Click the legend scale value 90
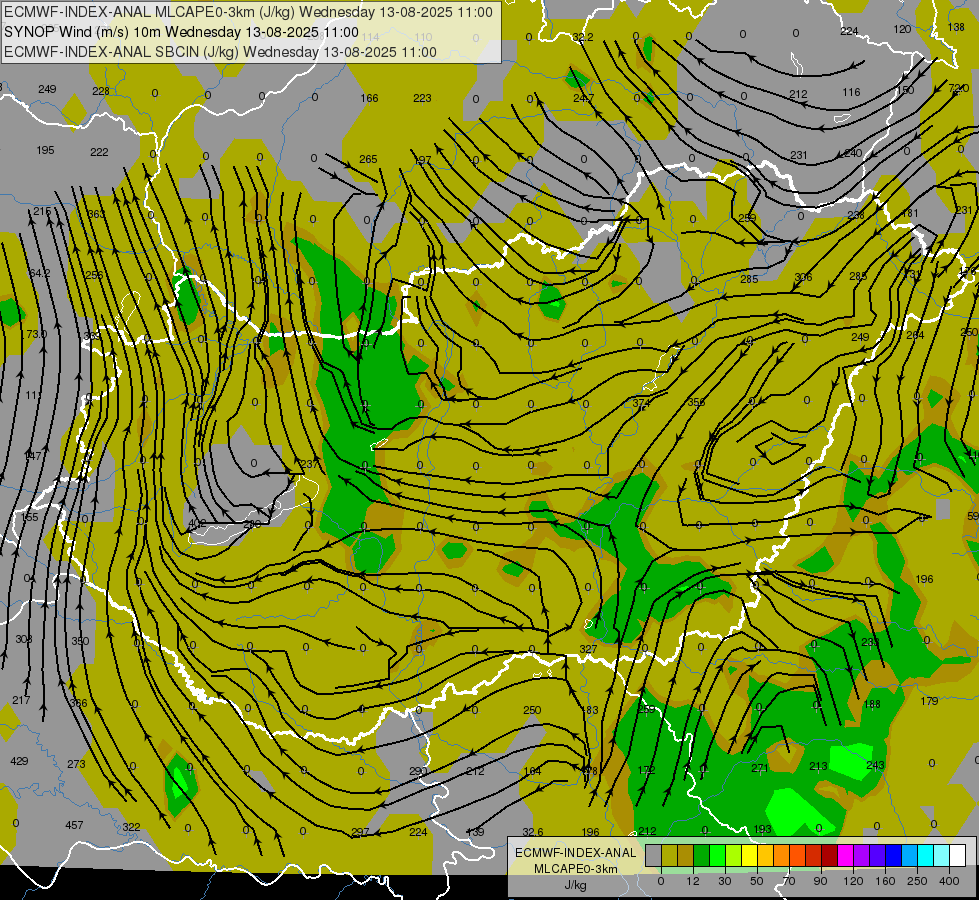979x900 pixels. [820, 881]
